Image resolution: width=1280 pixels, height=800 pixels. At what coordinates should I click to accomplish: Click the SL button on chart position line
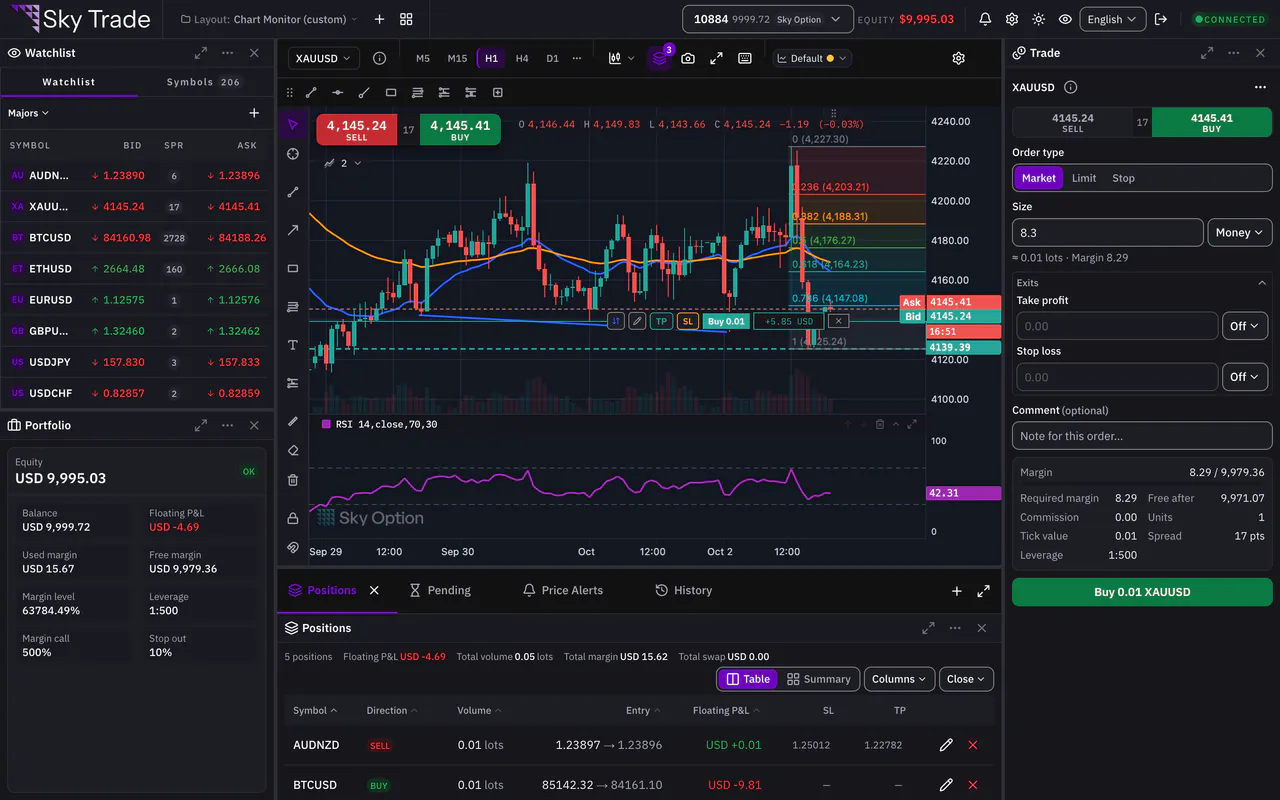tap(687, 321)
